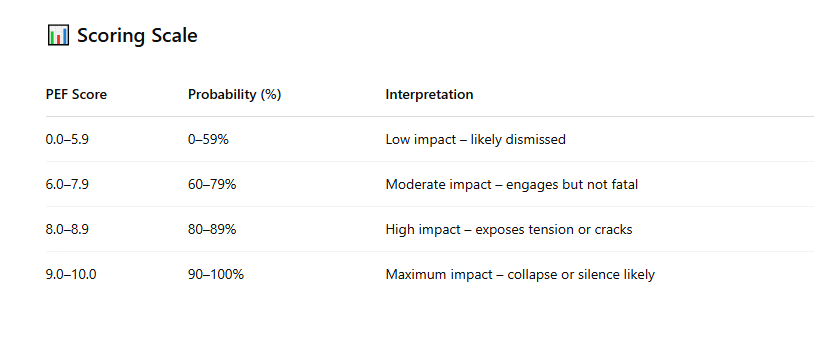Image resolution: width=838 pixels, height=364 pixels.
Task: Click the 80–89% probability cell
Action: tap(212, 229)
